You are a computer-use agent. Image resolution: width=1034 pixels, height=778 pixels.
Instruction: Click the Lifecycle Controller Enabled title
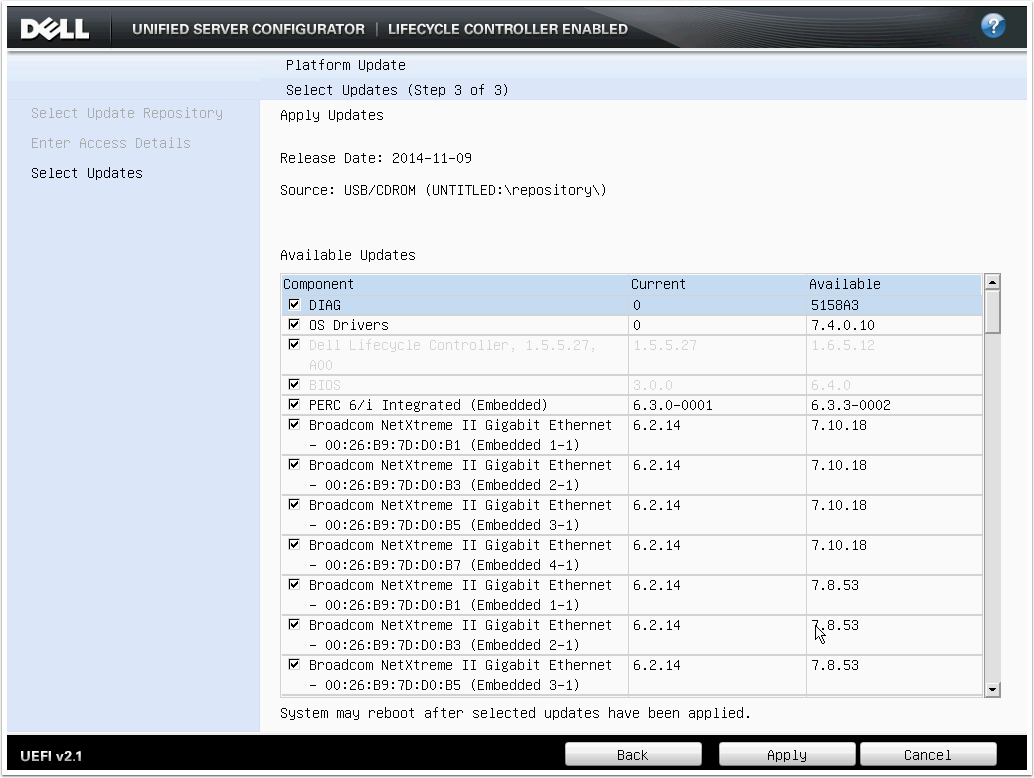tap(508, 29)
